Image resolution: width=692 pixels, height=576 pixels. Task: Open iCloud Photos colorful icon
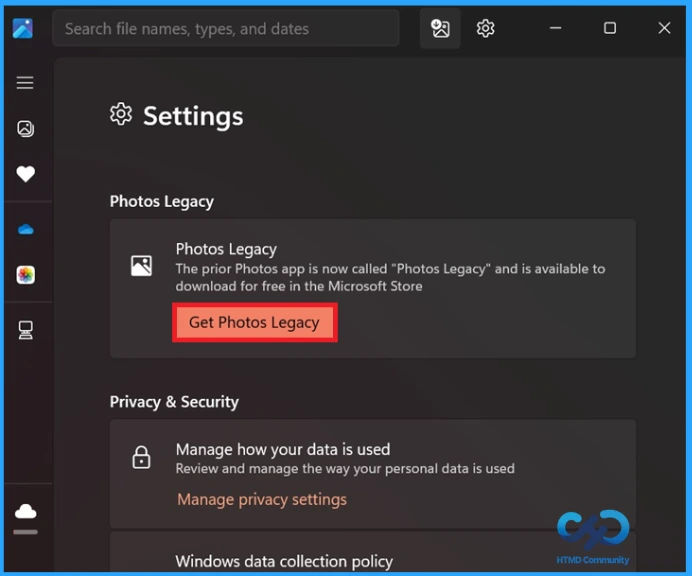click(26, 275)
